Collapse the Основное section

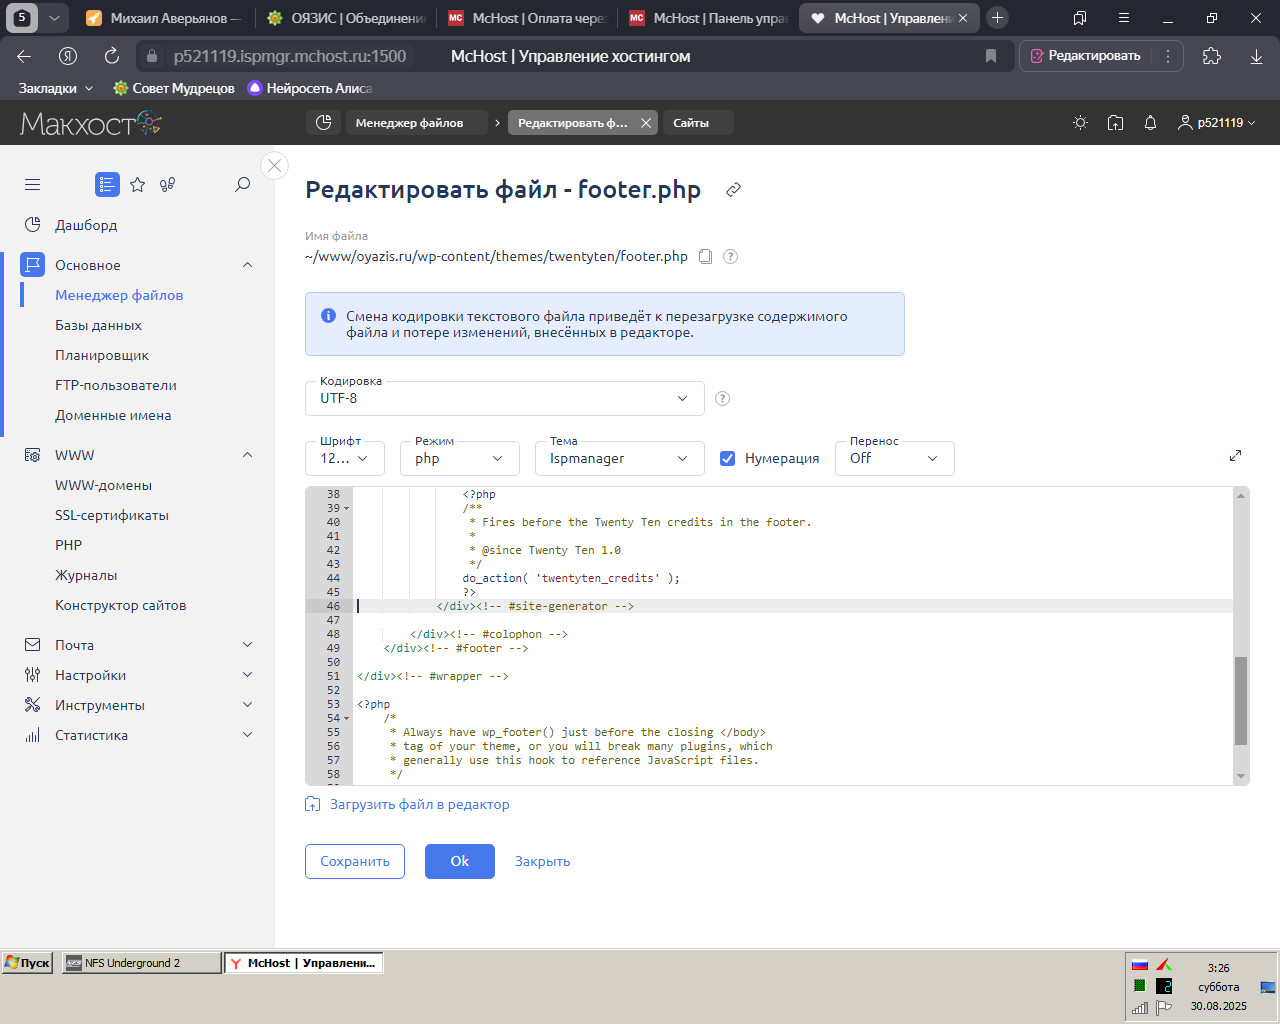[x=248, y=265]
